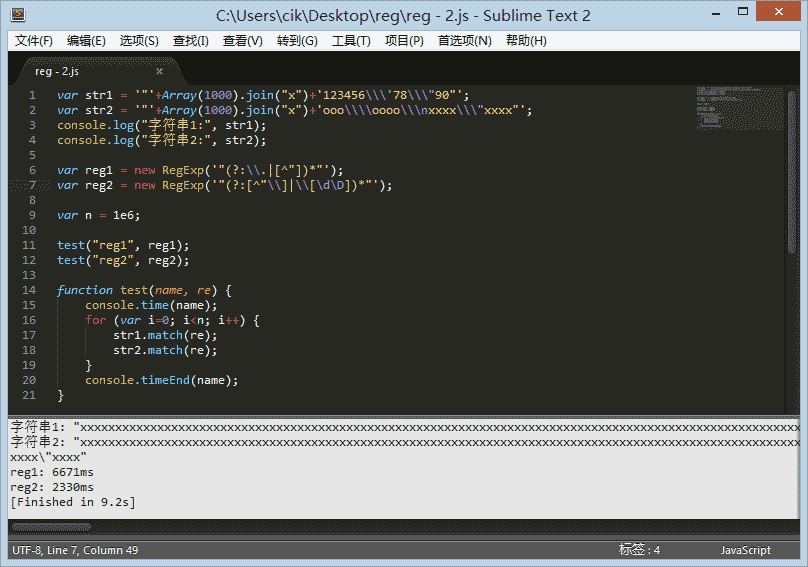Open the 文件(F) menu
Viewport: 808px width, 567px height.
pyautogui.click(x=34, y=41)
